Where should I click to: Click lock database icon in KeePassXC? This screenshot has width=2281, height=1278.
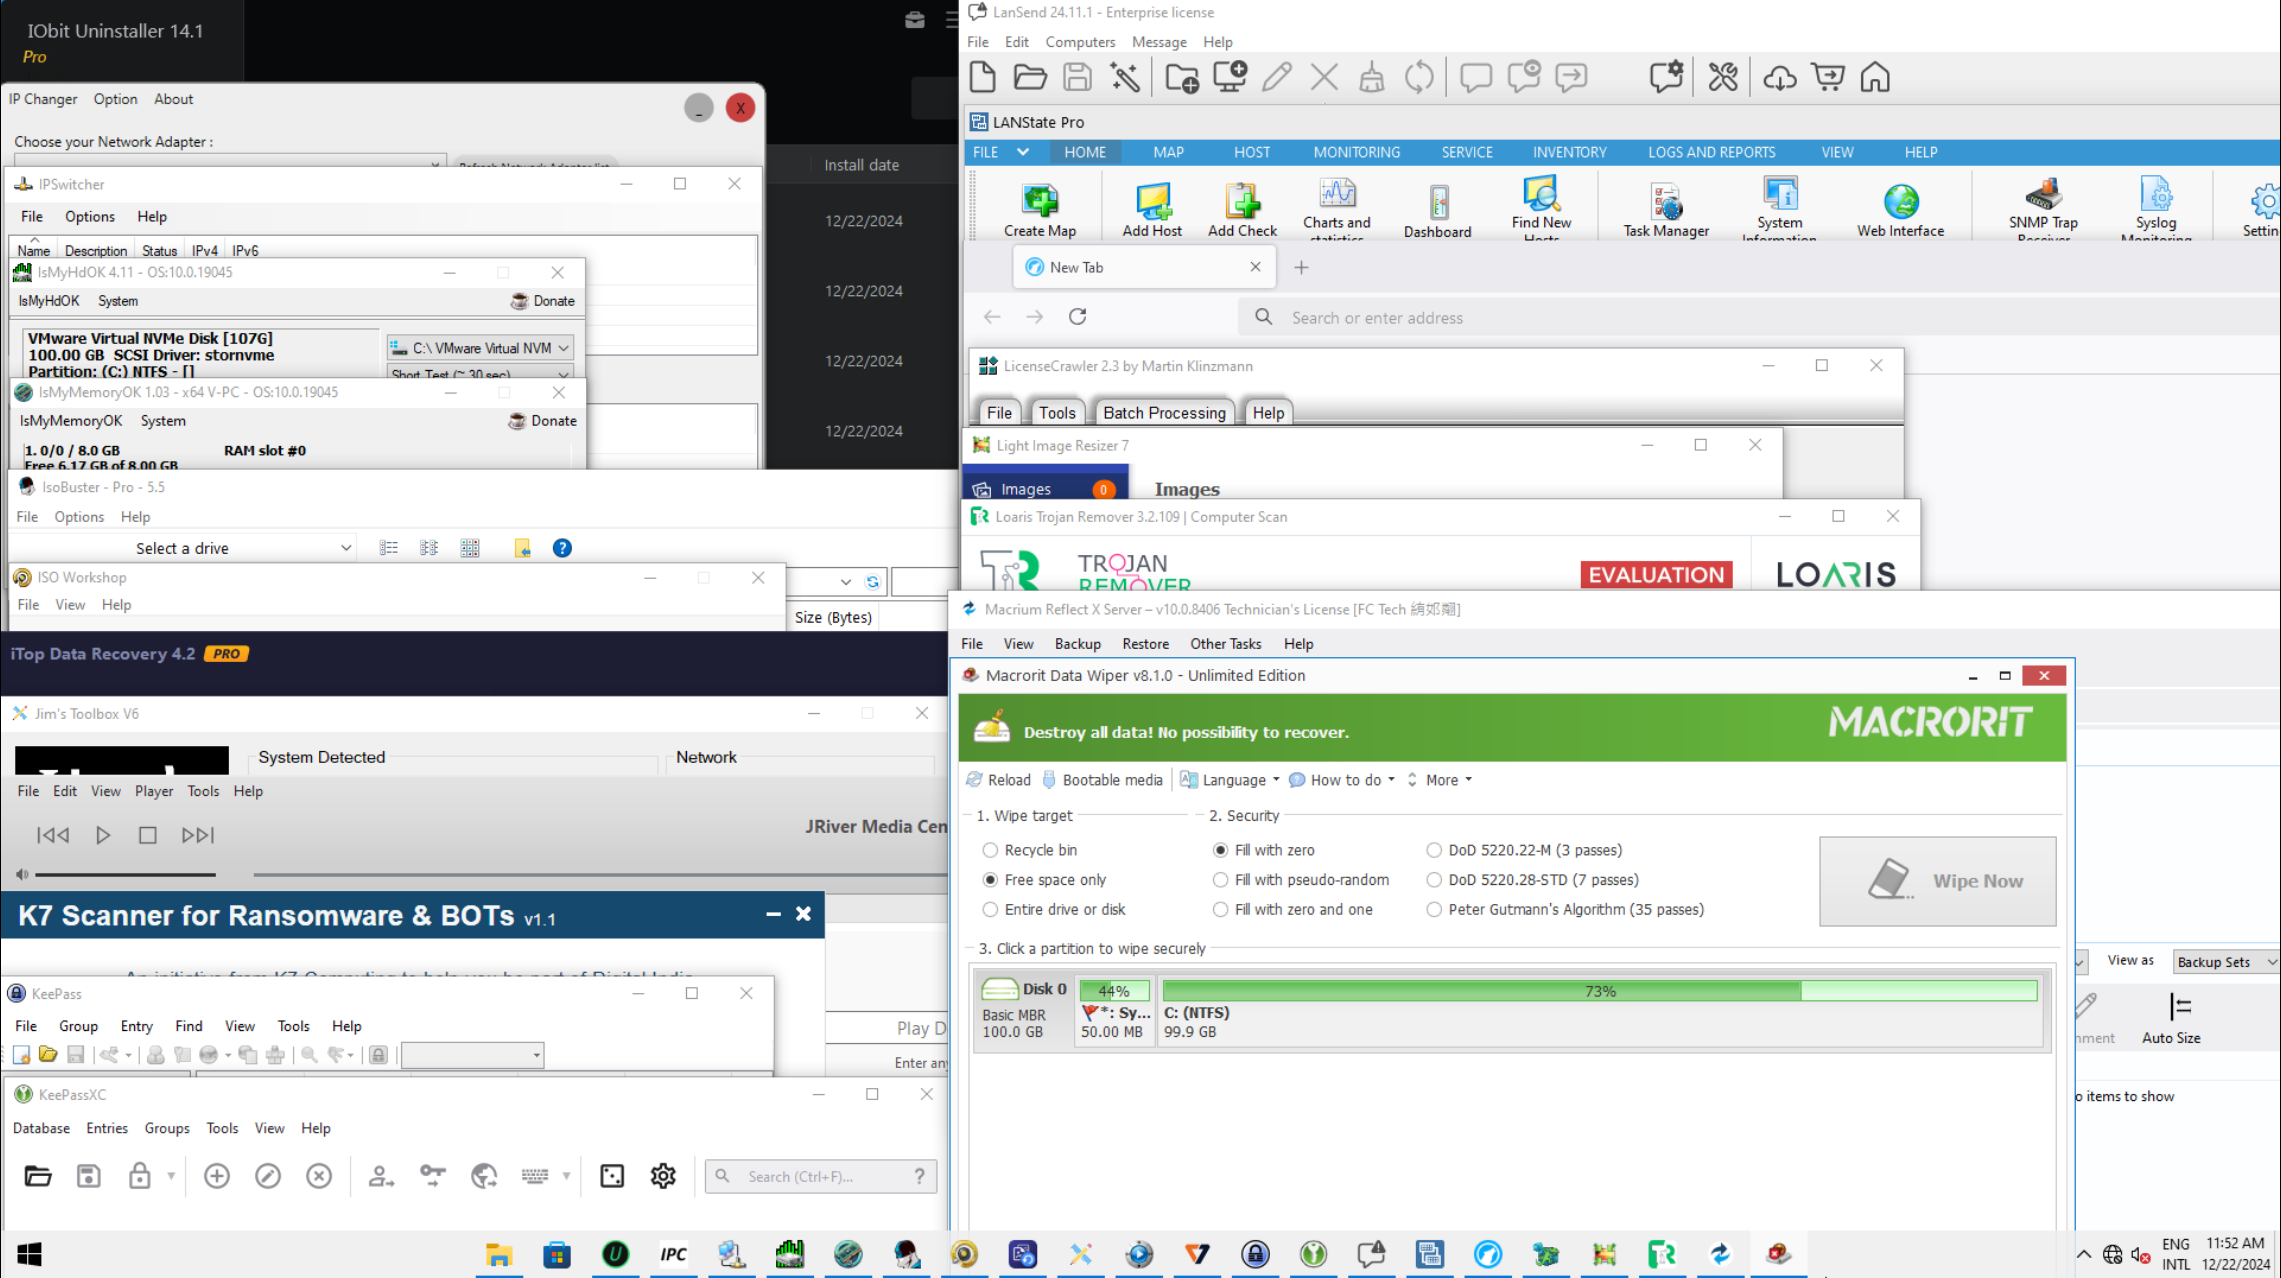click(x=139, y=1176)
